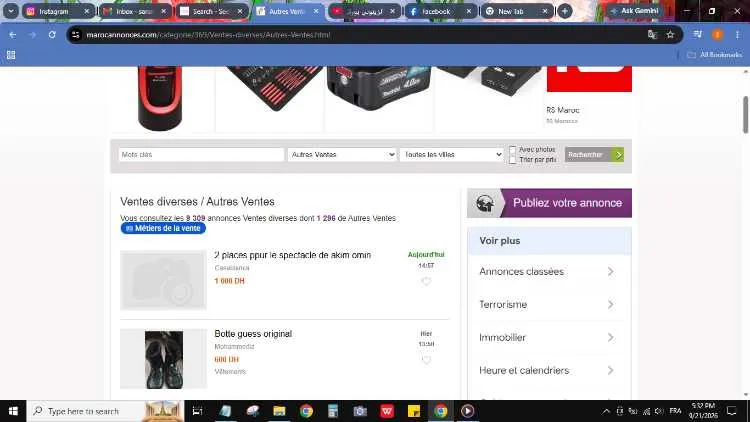Open the notification center icon

[732, 411]
